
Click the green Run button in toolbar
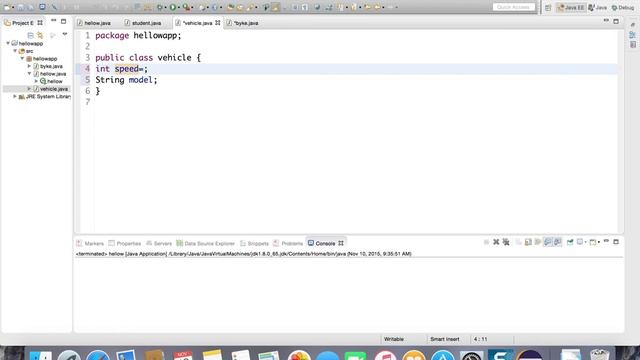(173, 7)
